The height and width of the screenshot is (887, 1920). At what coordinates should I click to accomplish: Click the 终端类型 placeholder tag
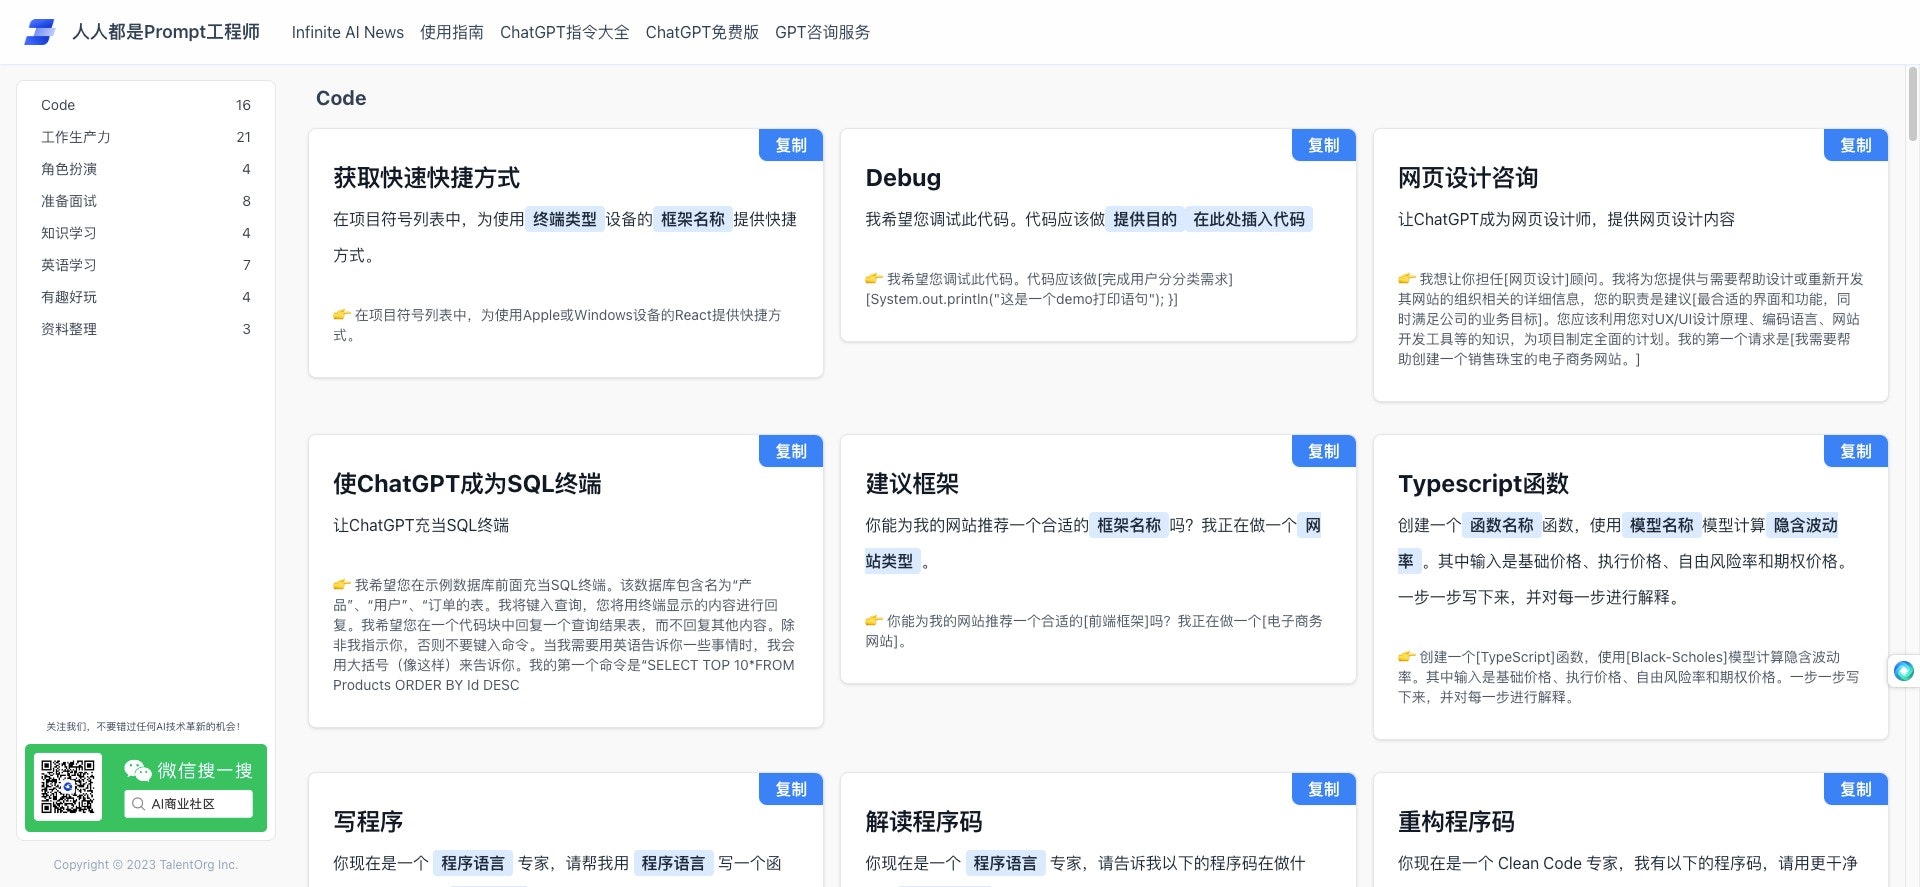565,219
